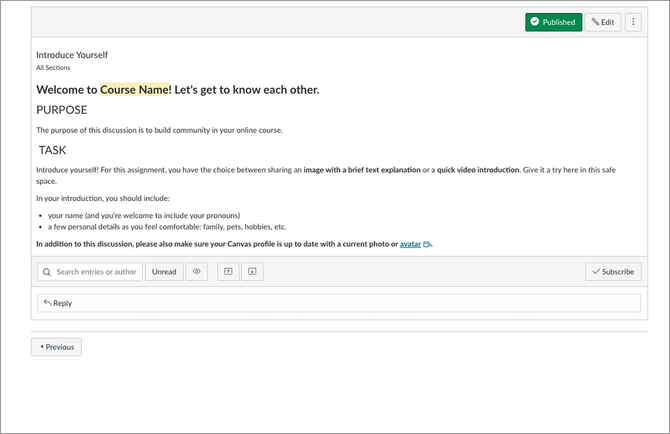This screenshot has height=434, width=670.
Task: Click the checkmark icon on Subscribe button
Action: click(x=596, y=271)
